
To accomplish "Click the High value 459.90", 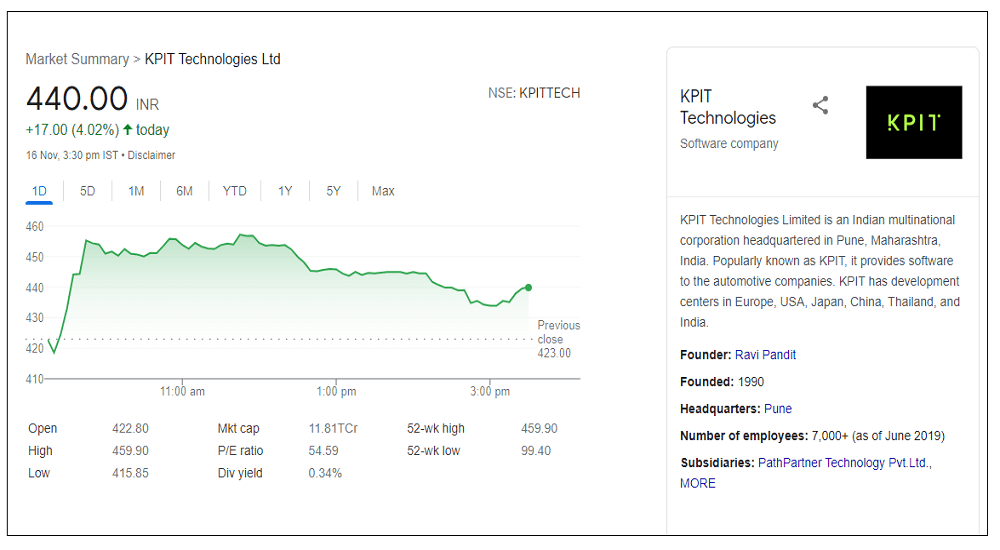I will point(130,450).
